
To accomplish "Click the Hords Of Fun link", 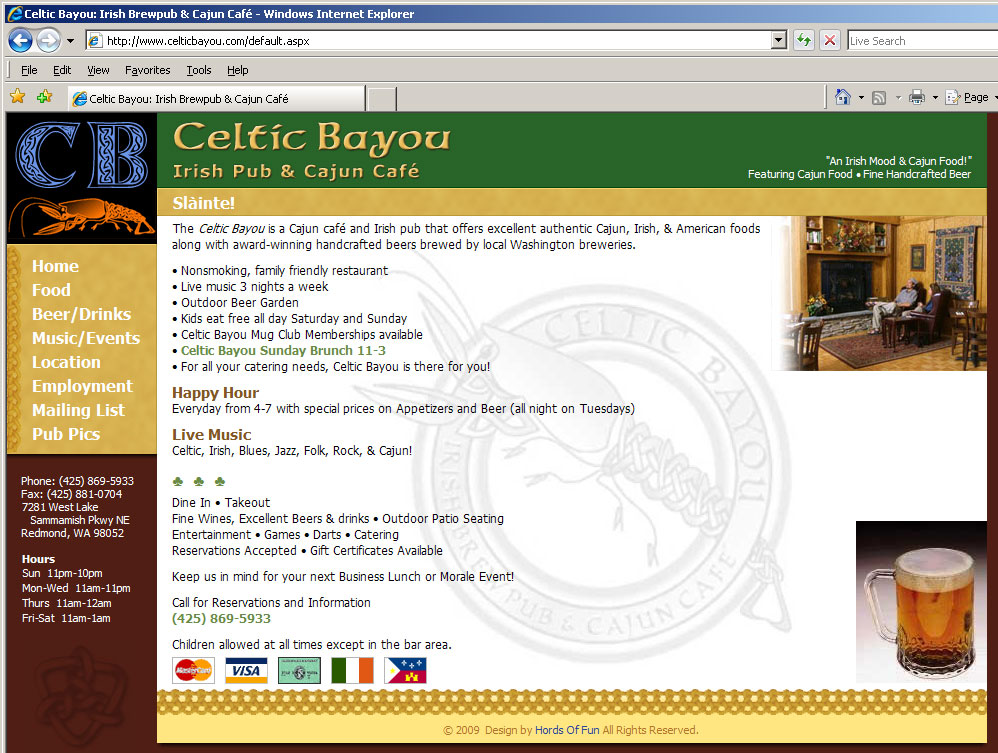I will pyautogui.click(x=567, y=730).
